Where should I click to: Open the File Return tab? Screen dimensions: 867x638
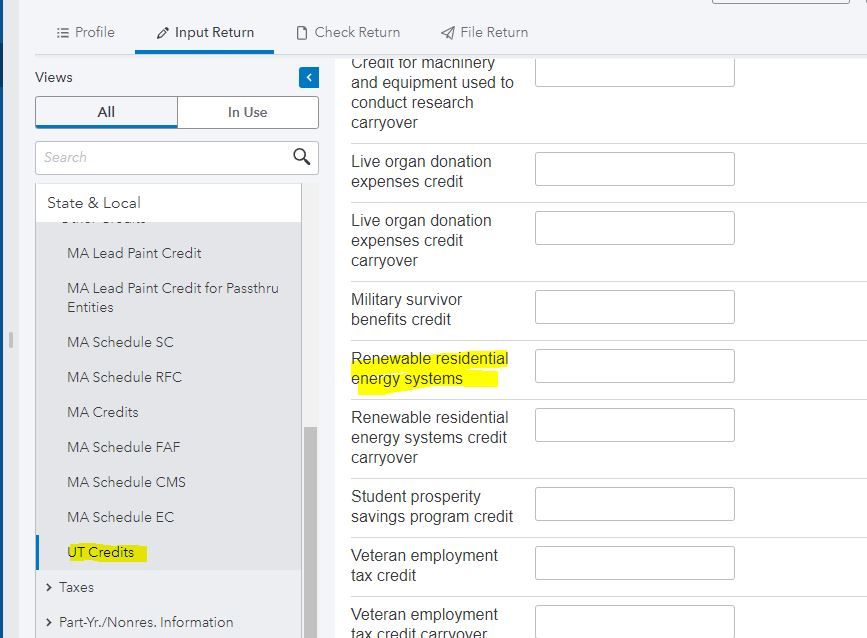point(484,32)
